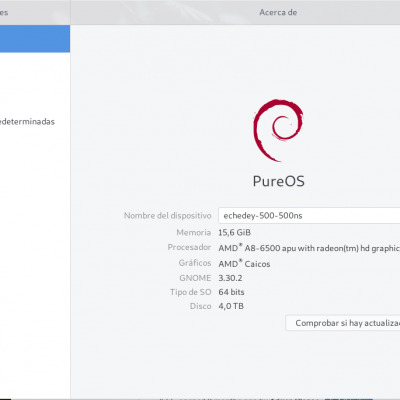Viewport: 400px width, 400px height.
Task: Click the processor value AMD A8-6500 apu
Action: (x=309, y=248)
